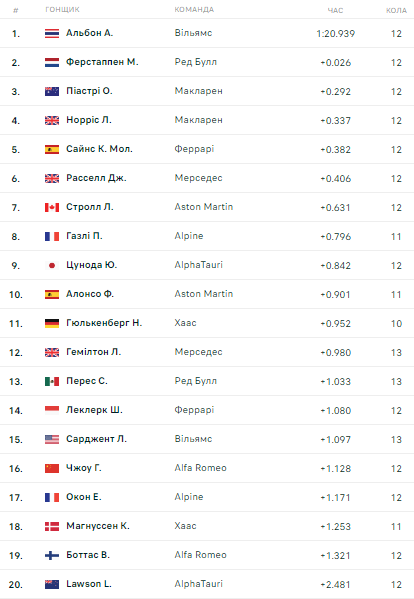Open the Aston Martin team of Алонсо
This screenshot has width=414, height=599.
(x=204, y=294)
